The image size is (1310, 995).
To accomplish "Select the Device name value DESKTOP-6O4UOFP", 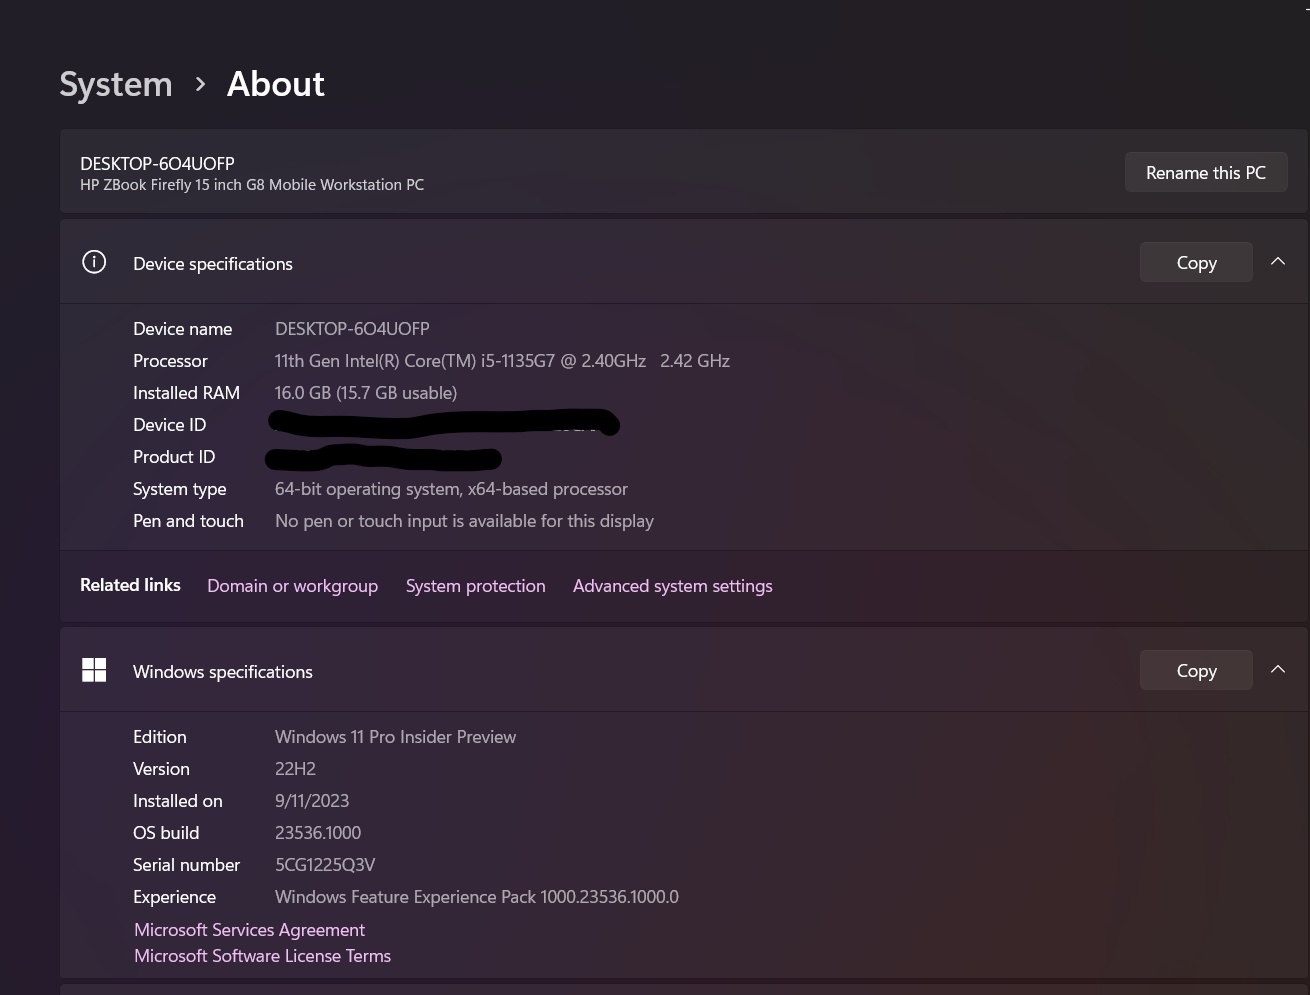I will pyautogui.click(x=352, y=329).
